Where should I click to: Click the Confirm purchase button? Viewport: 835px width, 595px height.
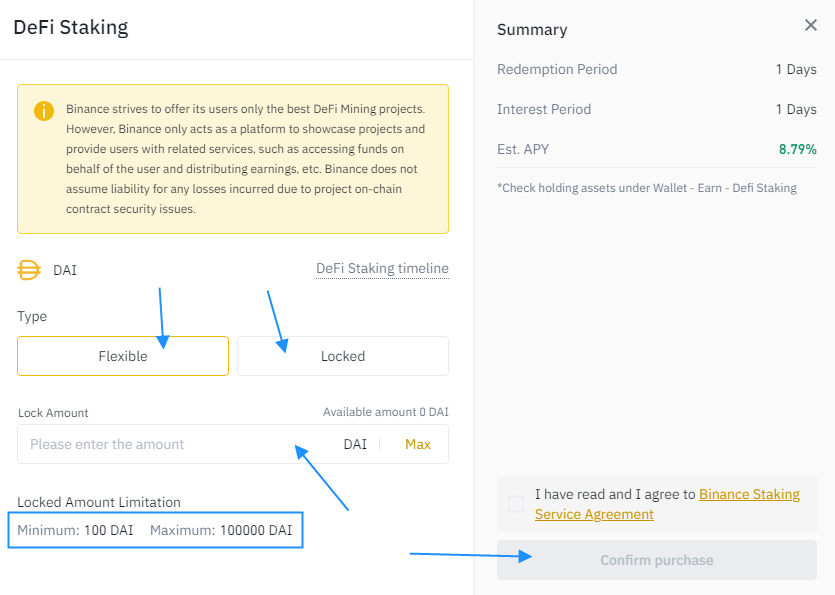tap(657, 560)
